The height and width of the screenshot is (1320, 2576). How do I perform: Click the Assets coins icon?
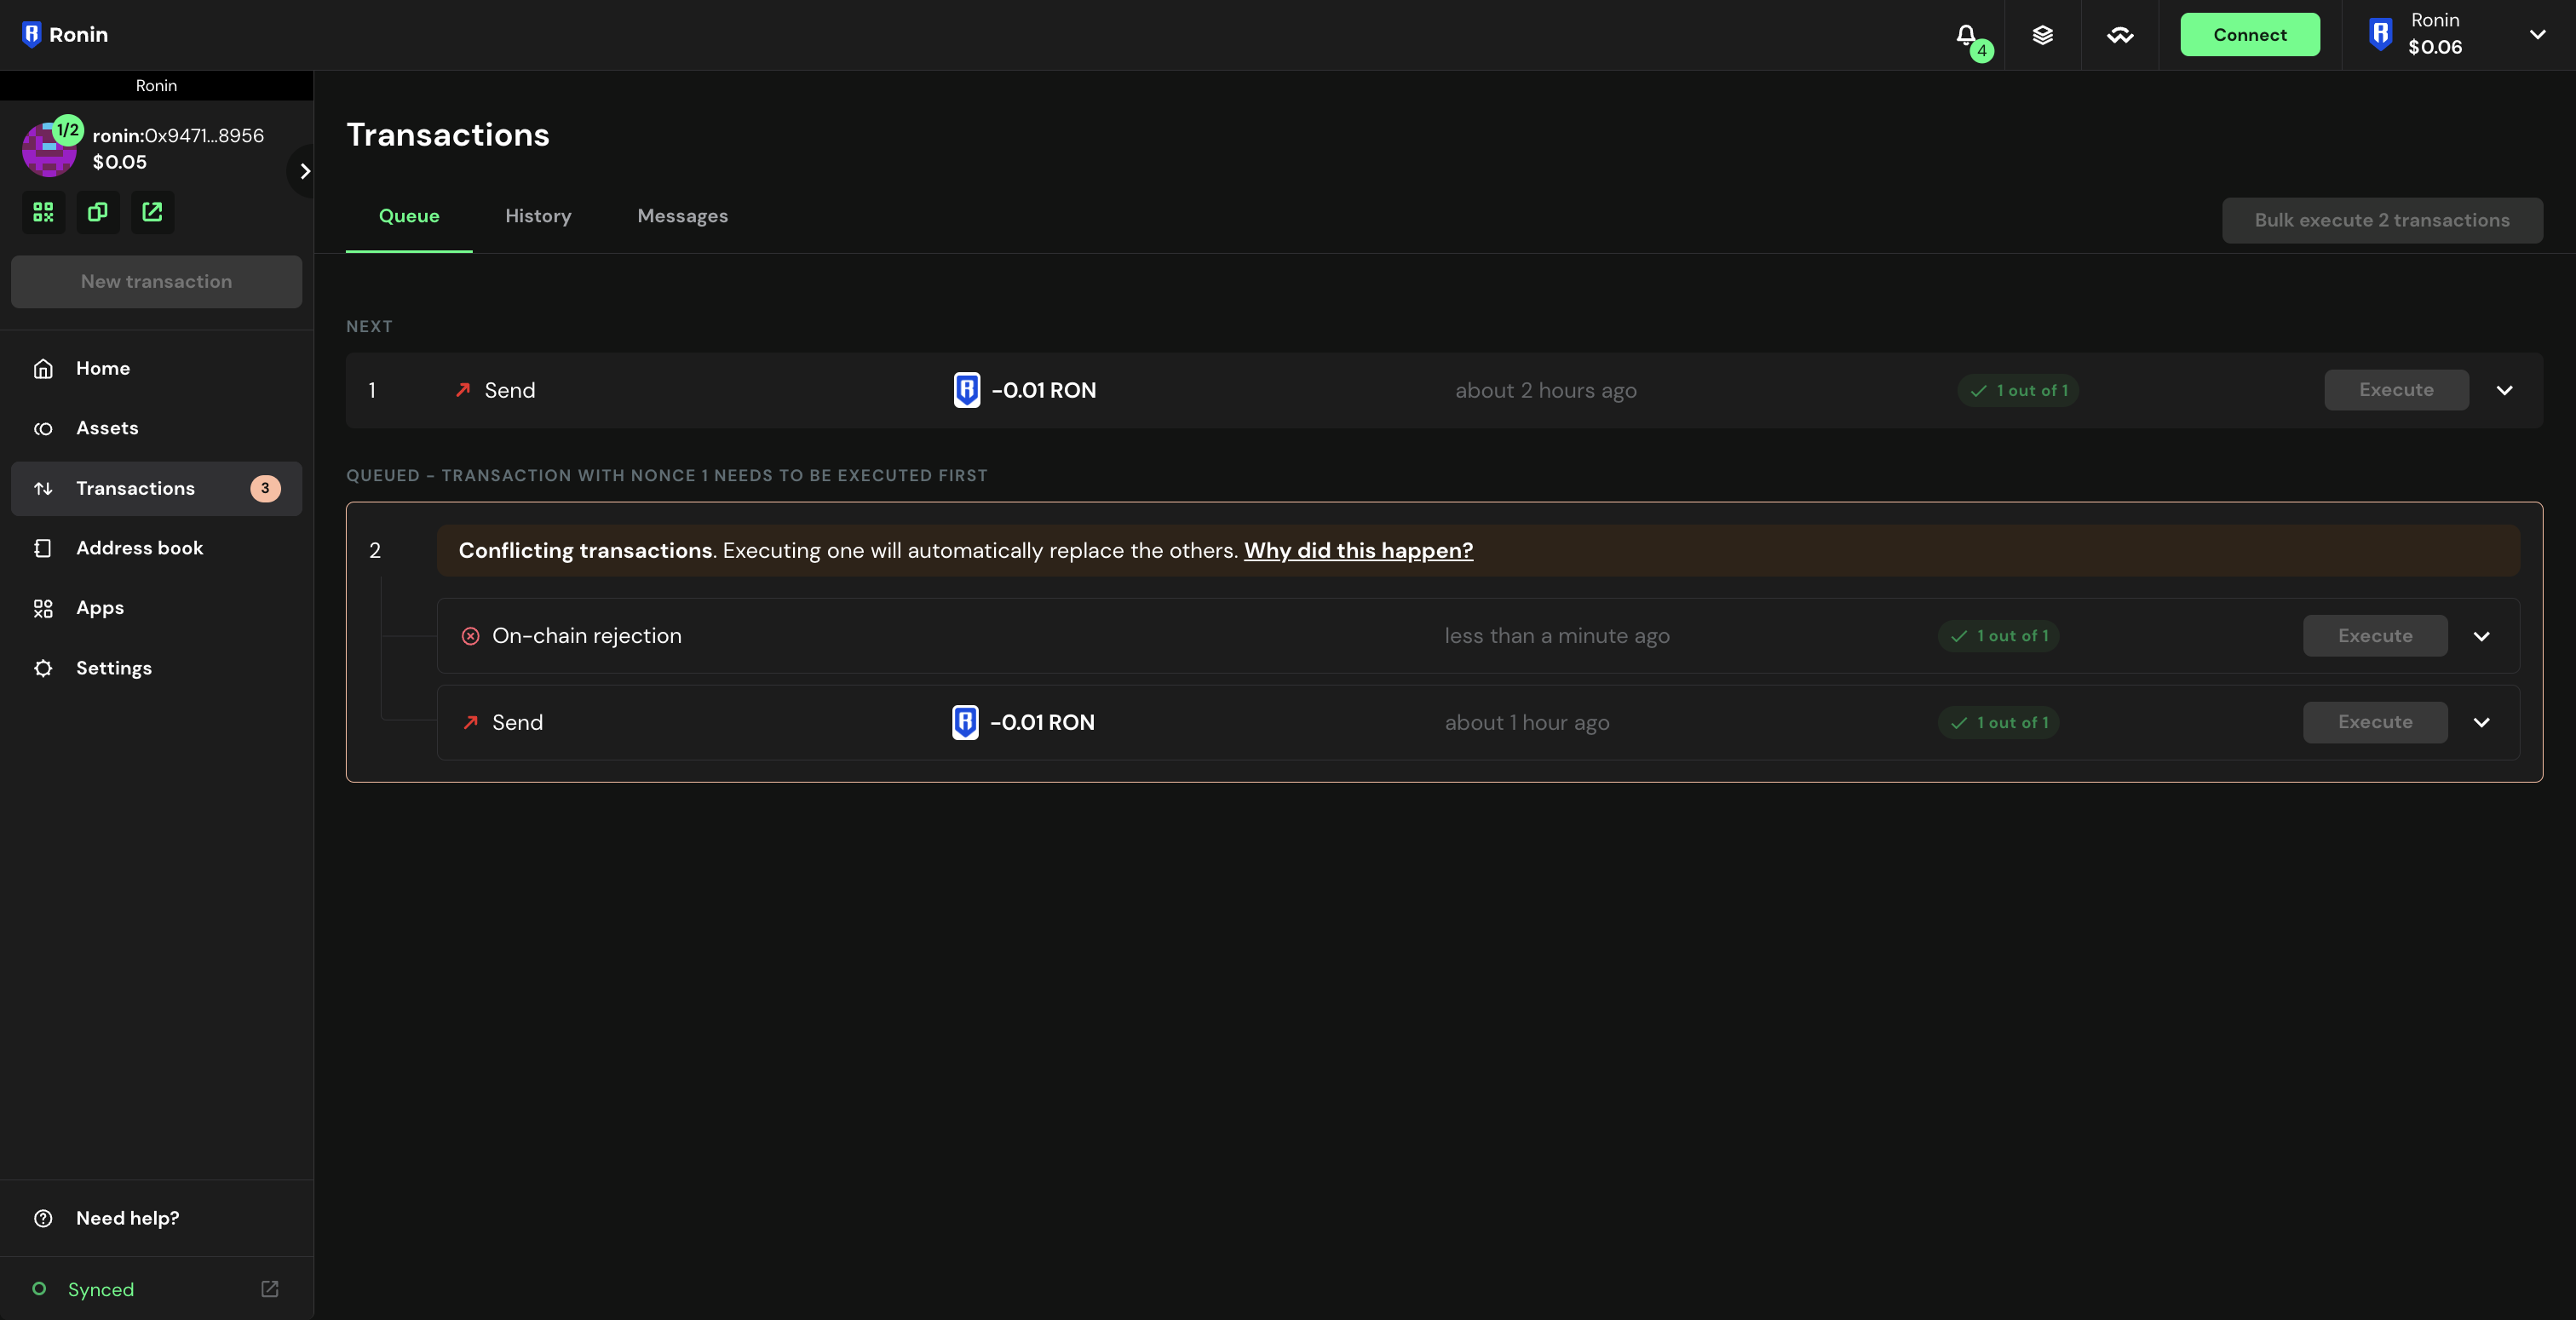pos(43,428)
